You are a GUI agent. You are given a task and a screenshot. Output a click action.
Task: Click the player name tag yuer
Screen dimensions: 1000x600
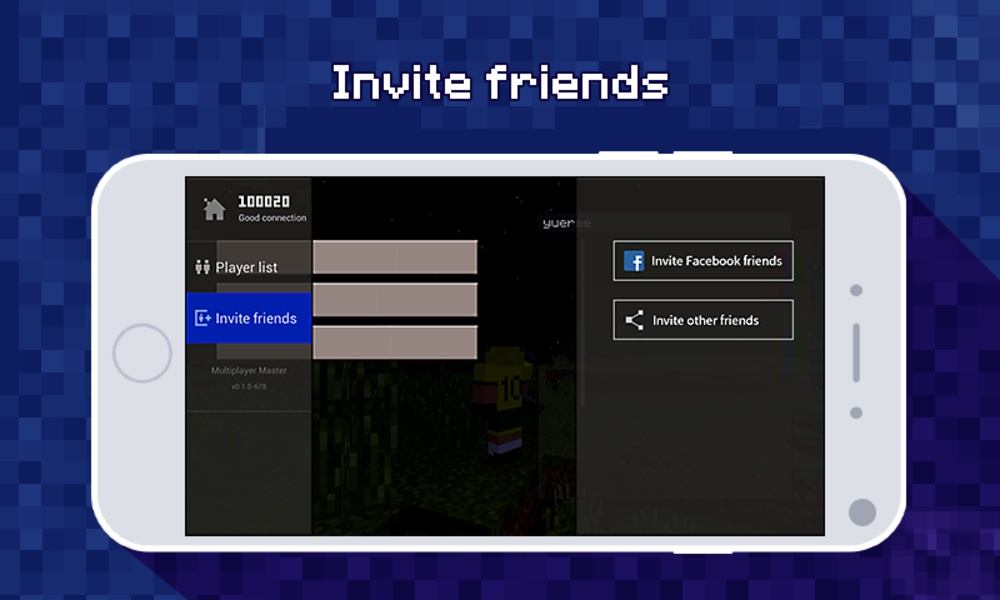pyautogui.click(x=566, y=223)
